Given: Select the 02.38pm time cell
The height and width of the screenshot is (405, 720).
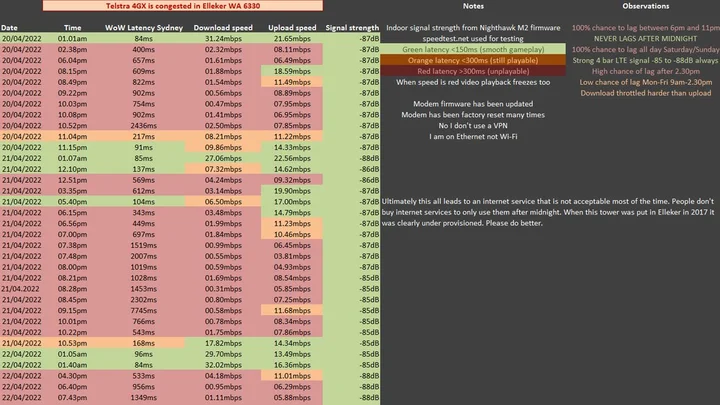Looking at the screenshot, I should (x=73, y=49).
